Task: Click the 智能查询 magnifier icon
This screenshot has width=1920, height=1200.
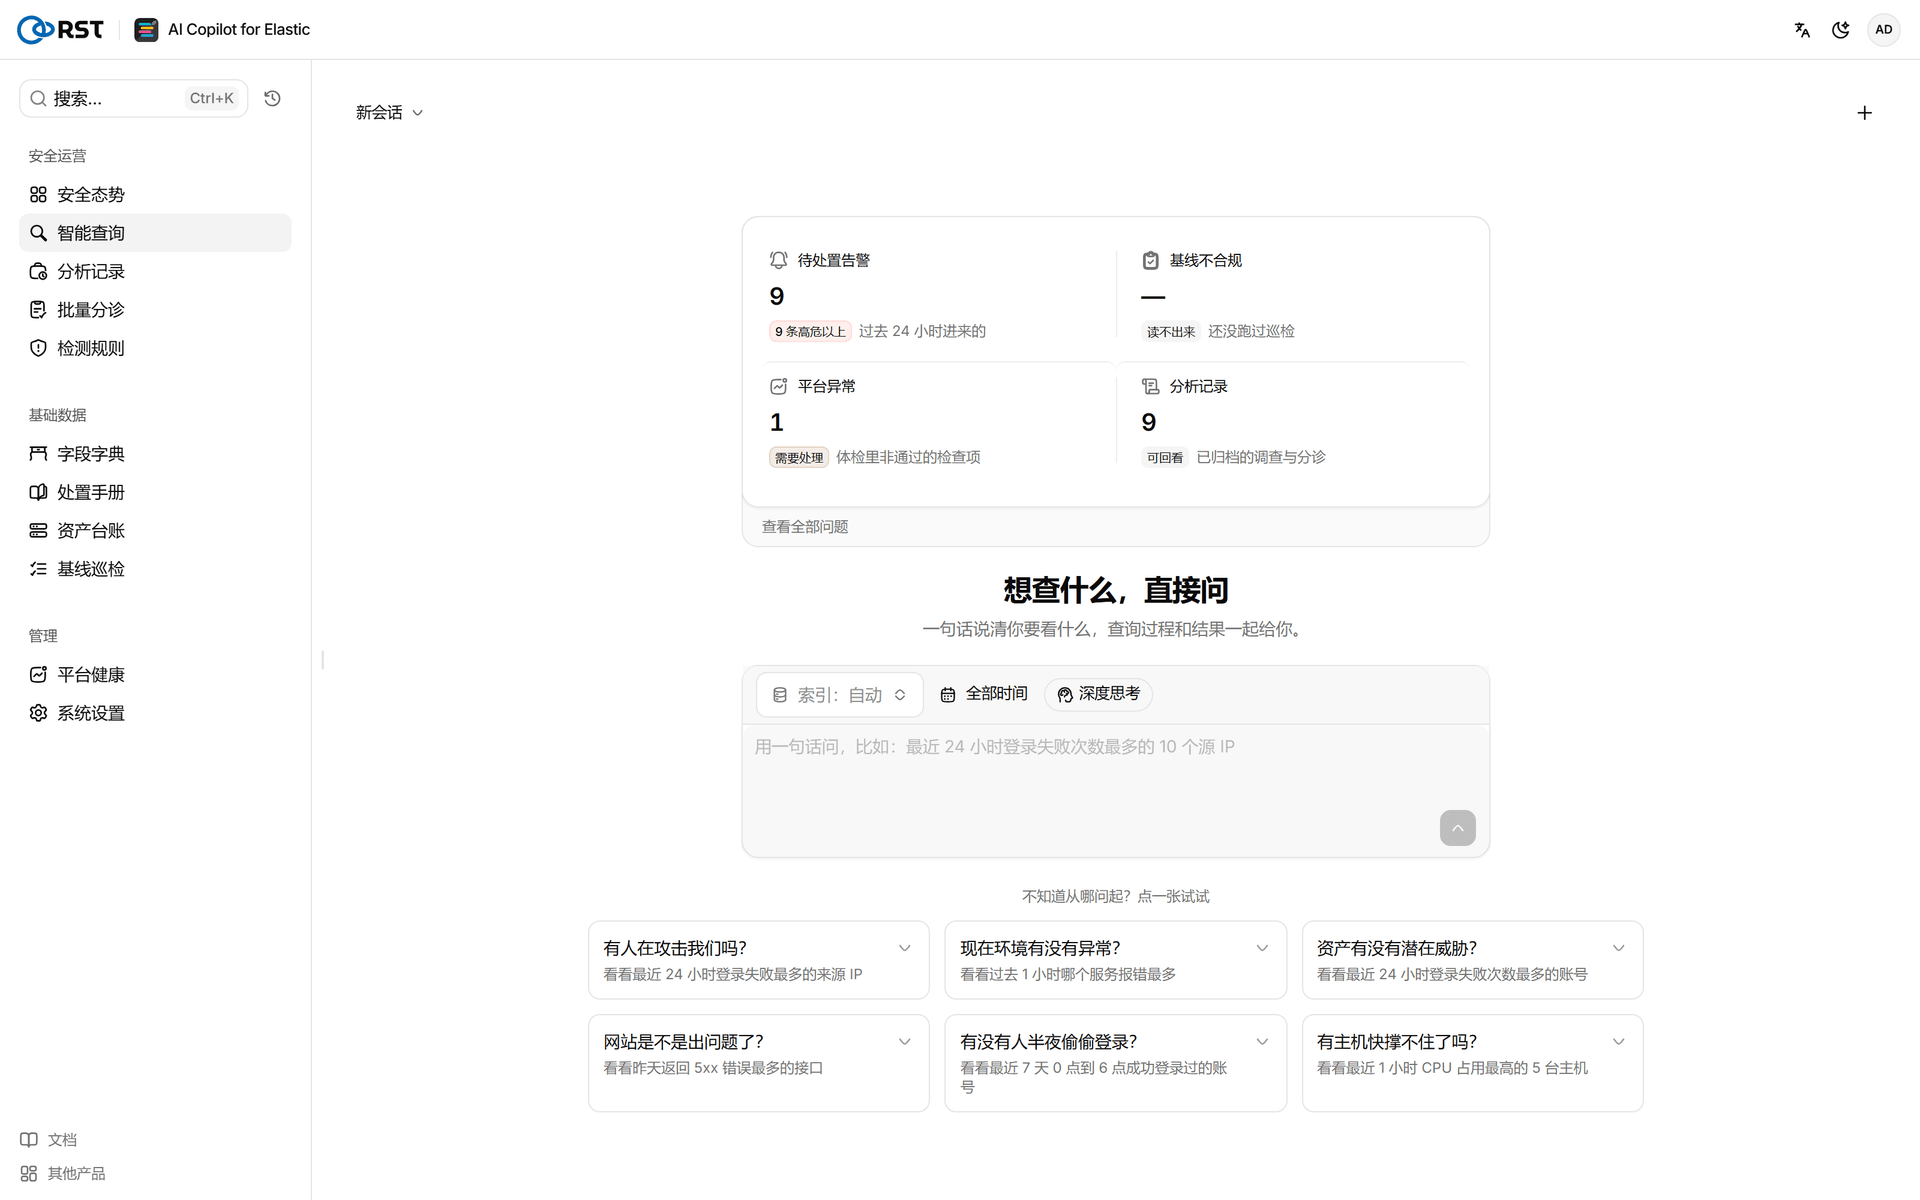Action: tap(38, 233)
